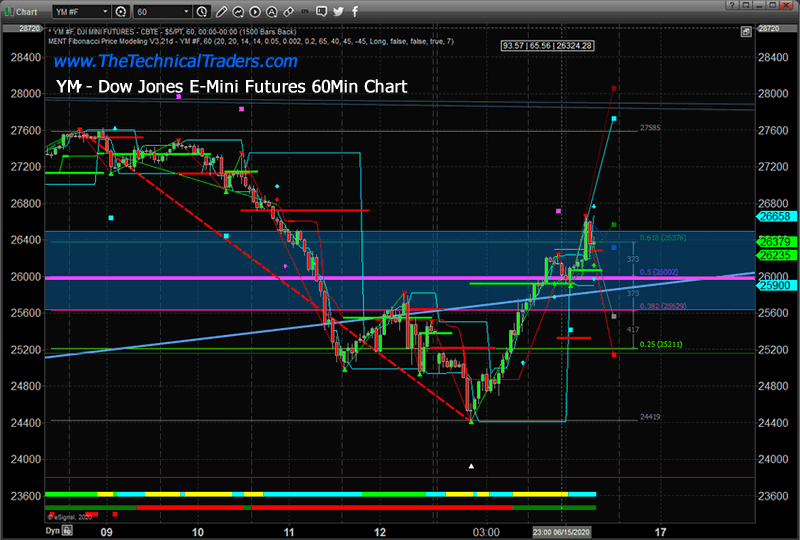Click the Dyn label at bottom left
The width and height of the screenshot is (800, 540).
[53, 531]
